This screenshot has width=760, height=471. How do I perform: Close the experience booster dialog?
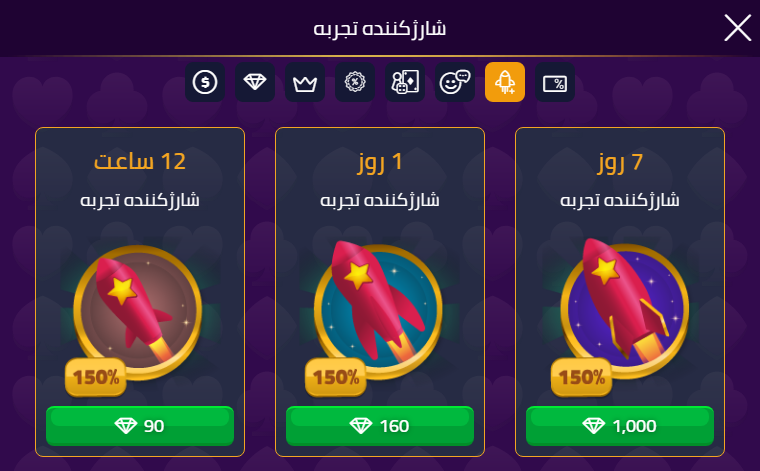(737, 28)
